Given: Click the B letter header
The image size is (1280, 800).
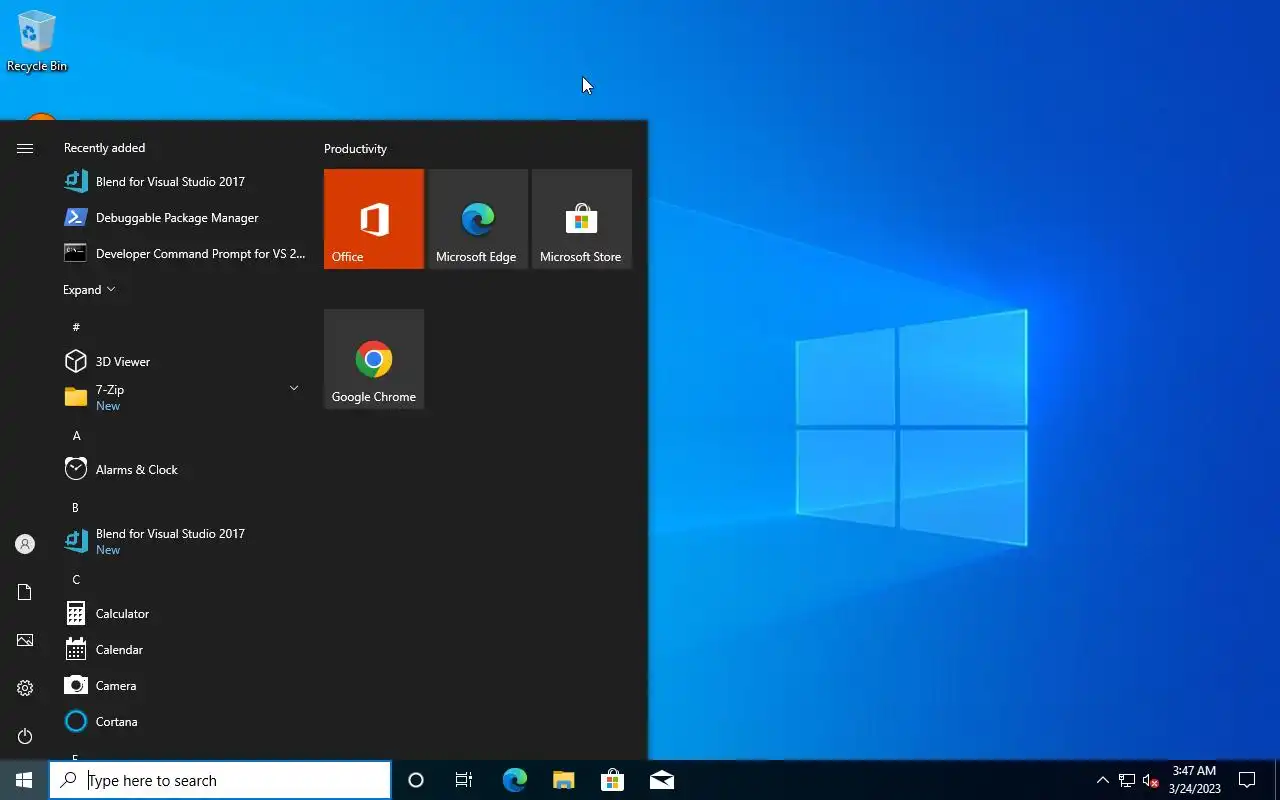Looking at the screenshot, I should click(x=76, y=507).
